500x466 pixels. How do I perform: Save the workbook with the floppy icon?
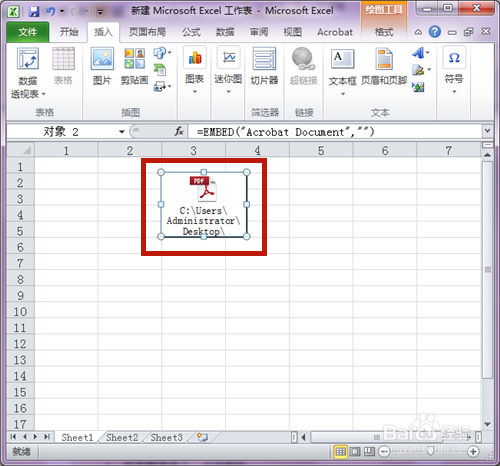tap(34, 12)
